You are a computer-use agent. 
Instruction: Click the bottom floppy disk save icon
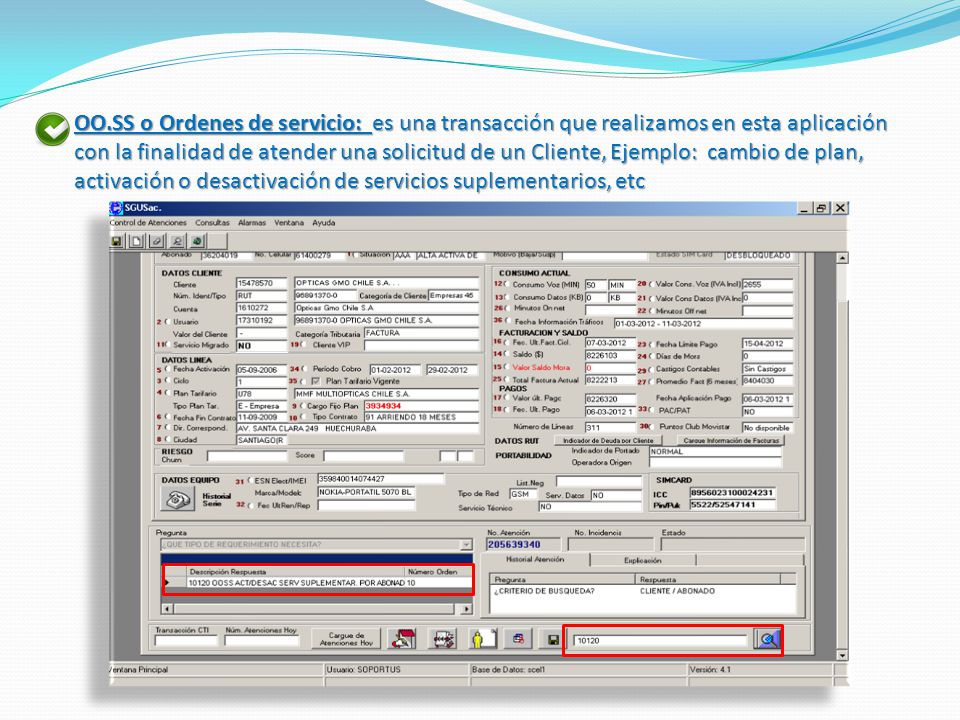coord(553,640)
